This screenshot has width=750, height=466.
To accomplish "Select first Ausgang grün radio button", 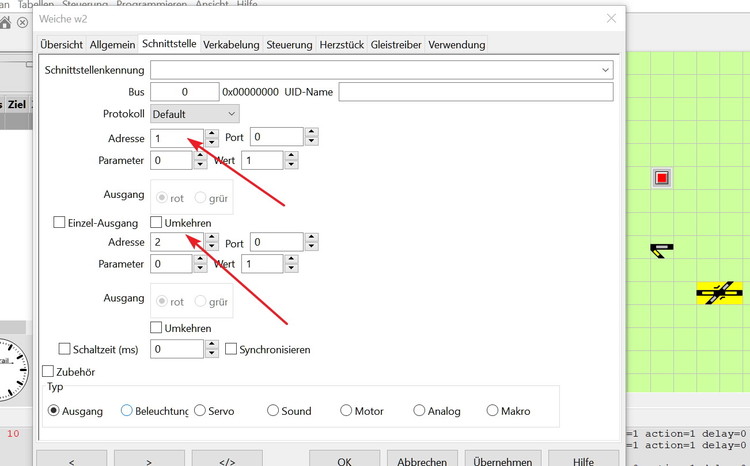I will 200,198.
